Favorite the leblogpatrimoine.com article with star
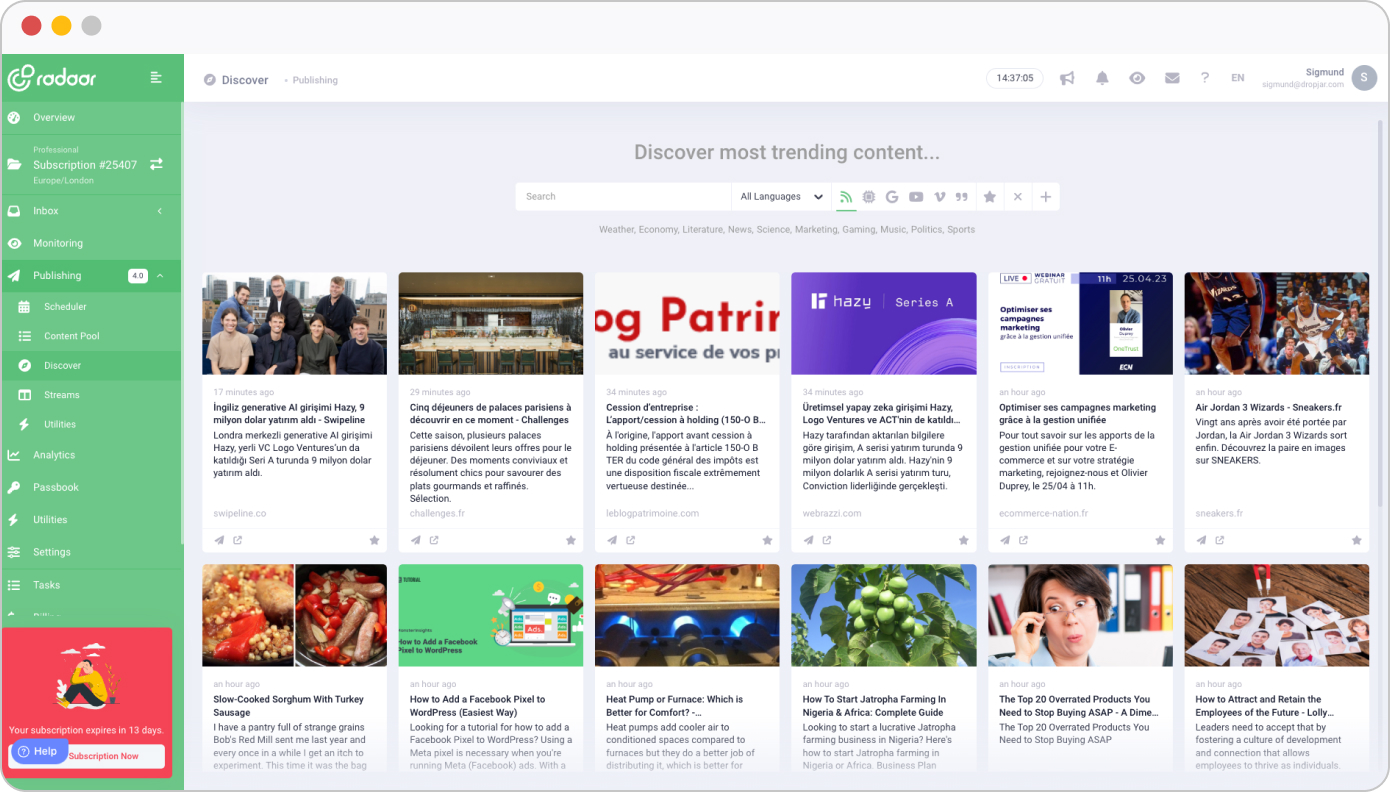This screenshot has width=1390, height=792. [x=767, y=540]
